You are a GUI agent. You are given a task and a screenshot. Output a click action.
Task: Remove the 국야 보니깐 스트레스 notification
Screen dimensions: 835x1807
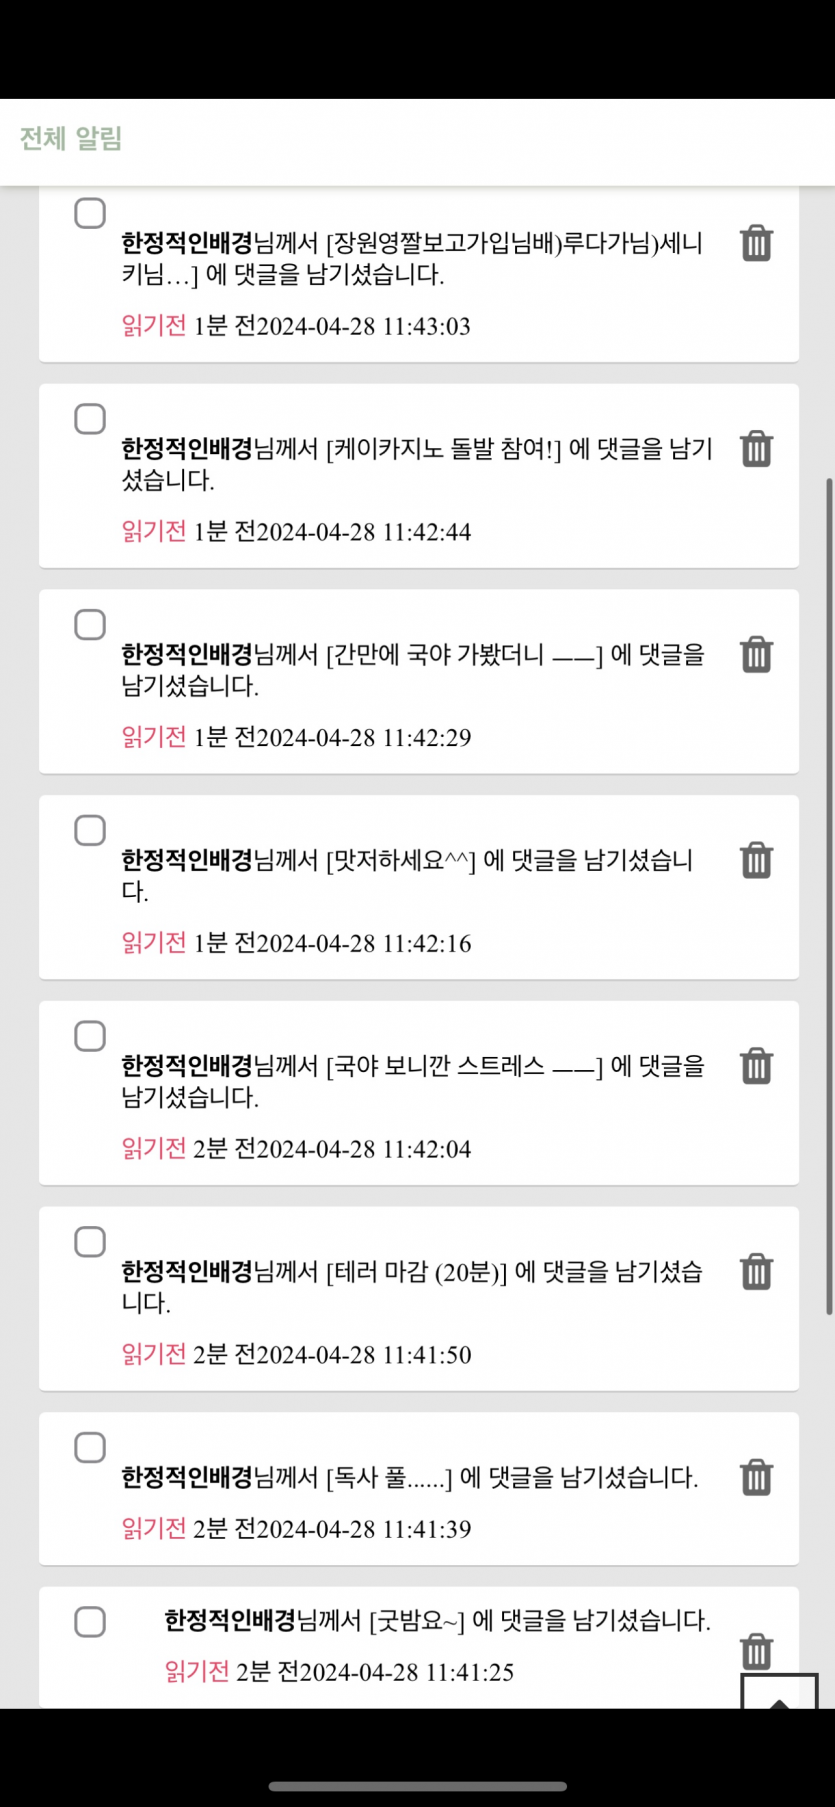click(x=756, y=1066)
